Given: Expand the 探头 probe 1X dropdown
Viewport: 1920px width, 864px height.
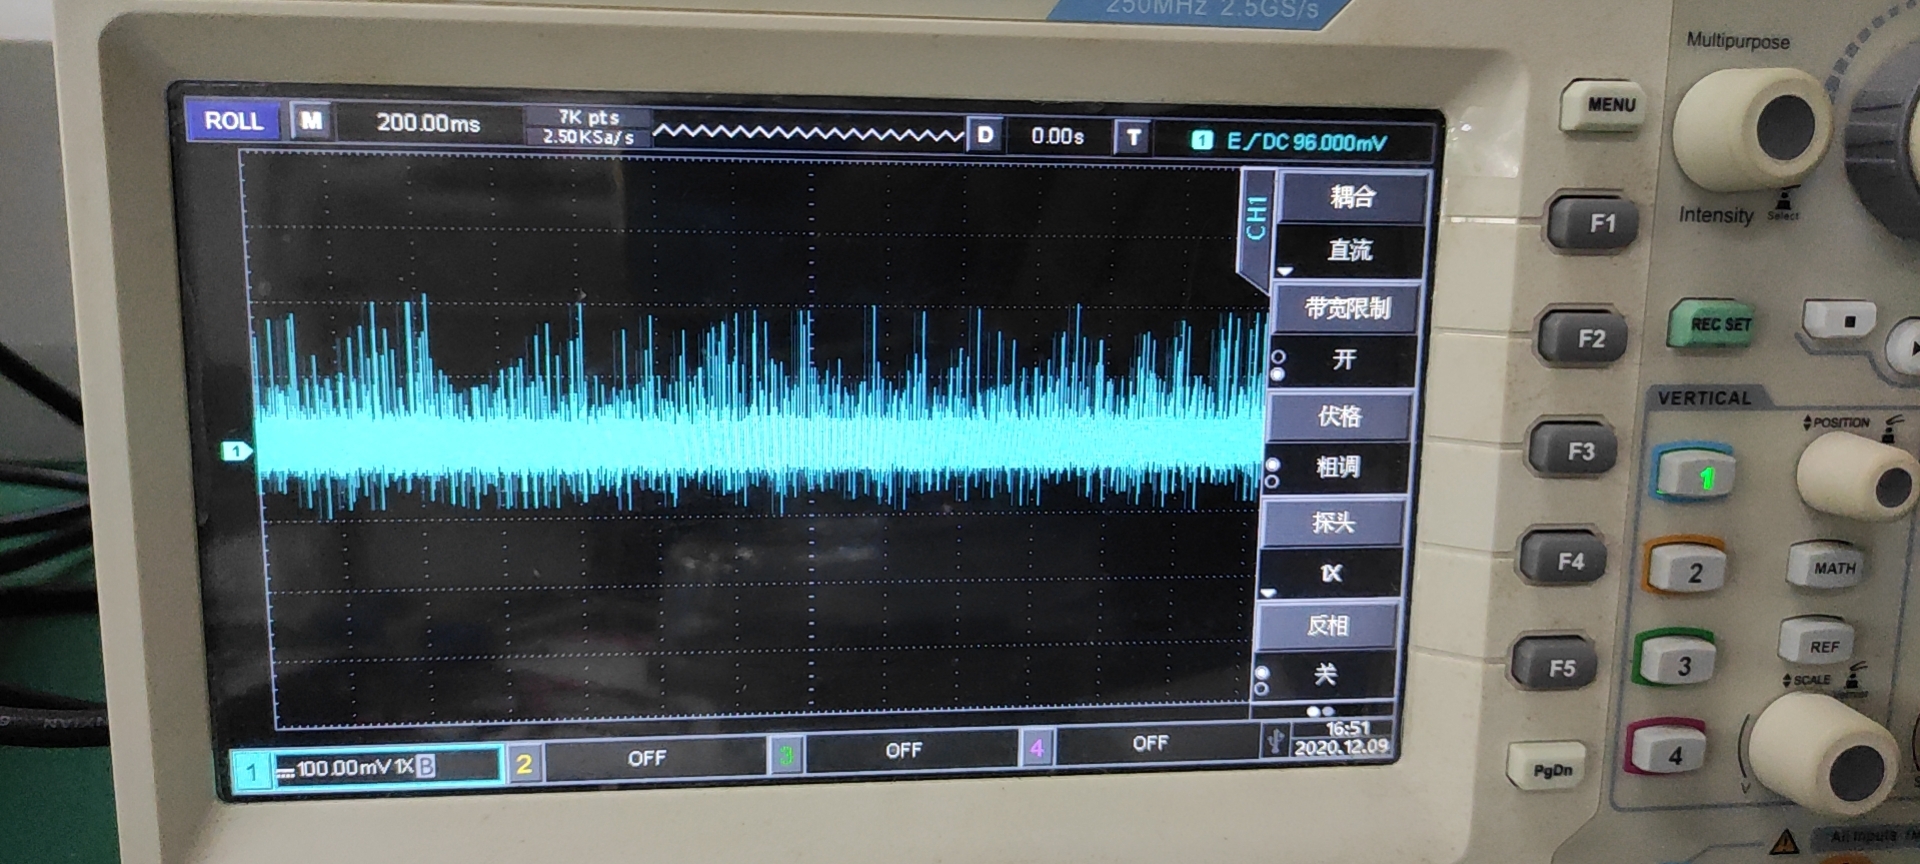Looking at the screenshot, I should click(x=1330, y=573).
